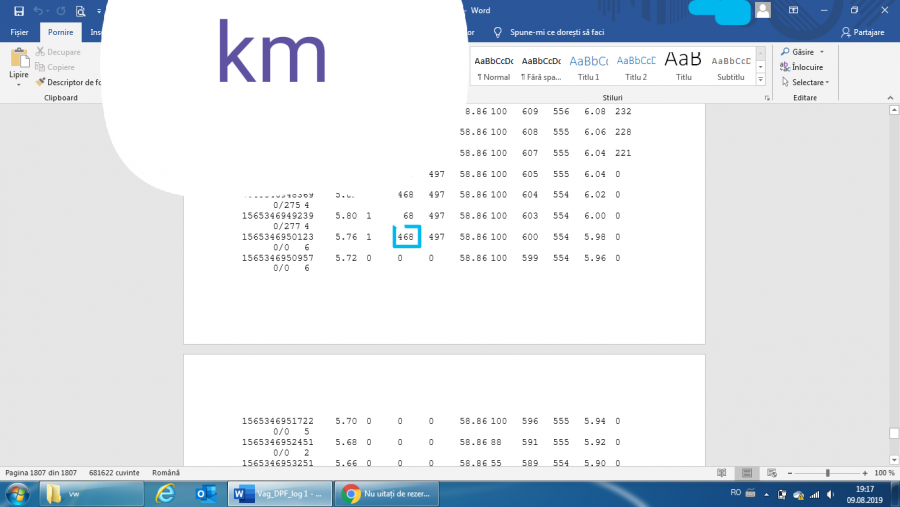Open the user account avatar icon
900x507 pixels.
tap(763, 10)
